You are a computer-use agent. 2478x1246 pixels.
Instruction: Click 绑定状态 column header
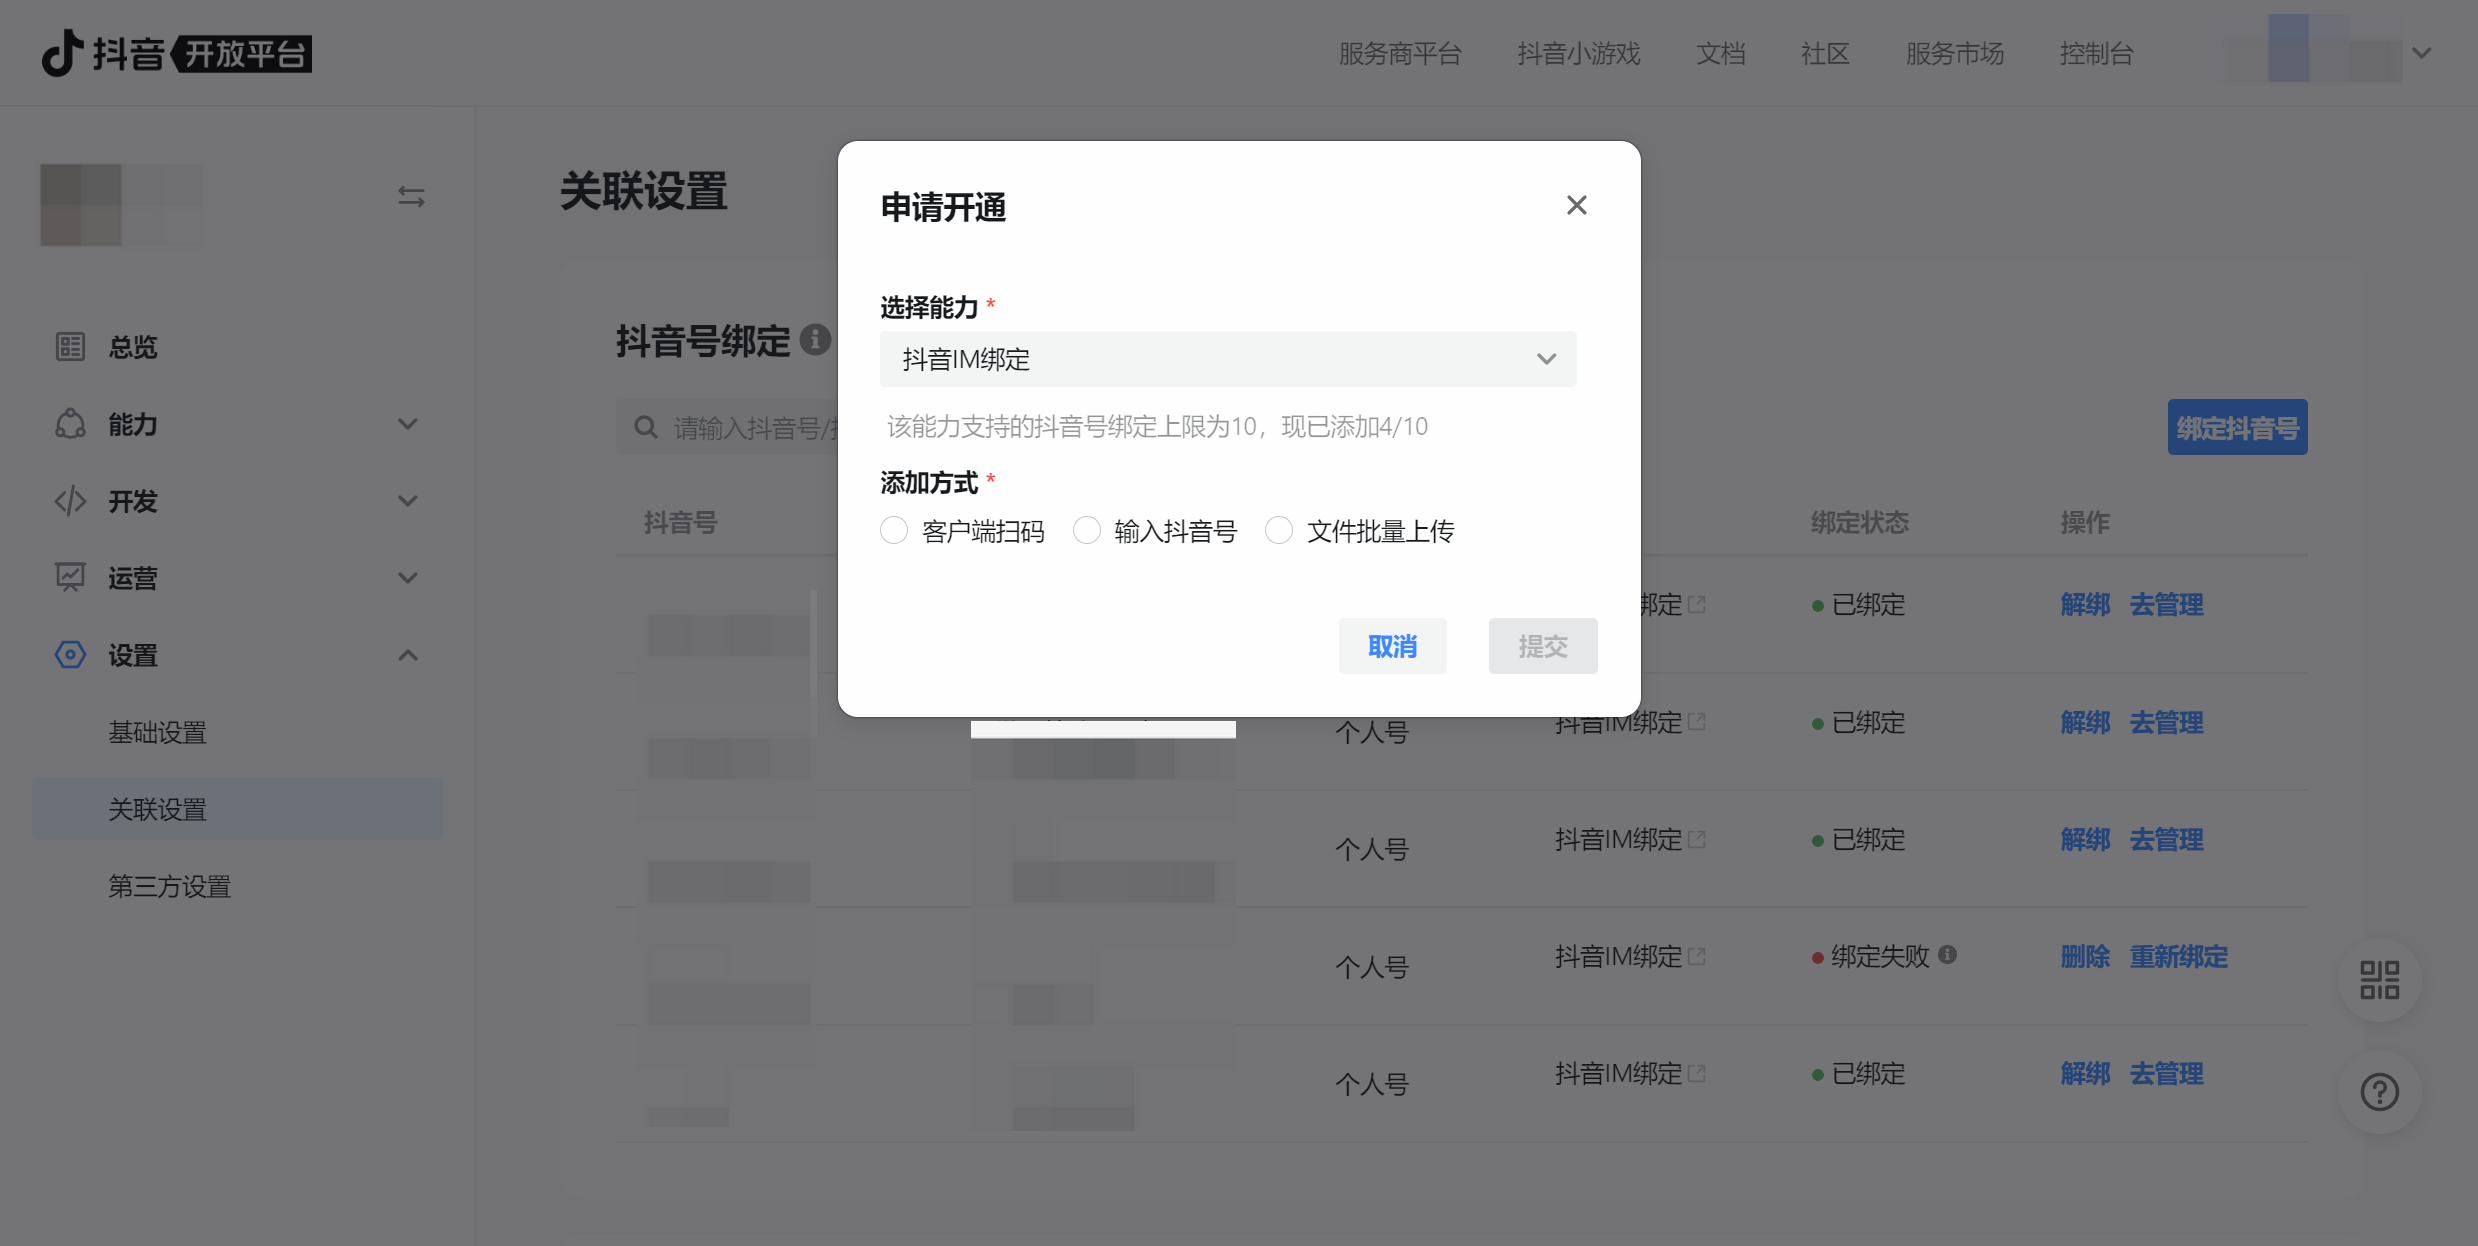coord(1860,522)
